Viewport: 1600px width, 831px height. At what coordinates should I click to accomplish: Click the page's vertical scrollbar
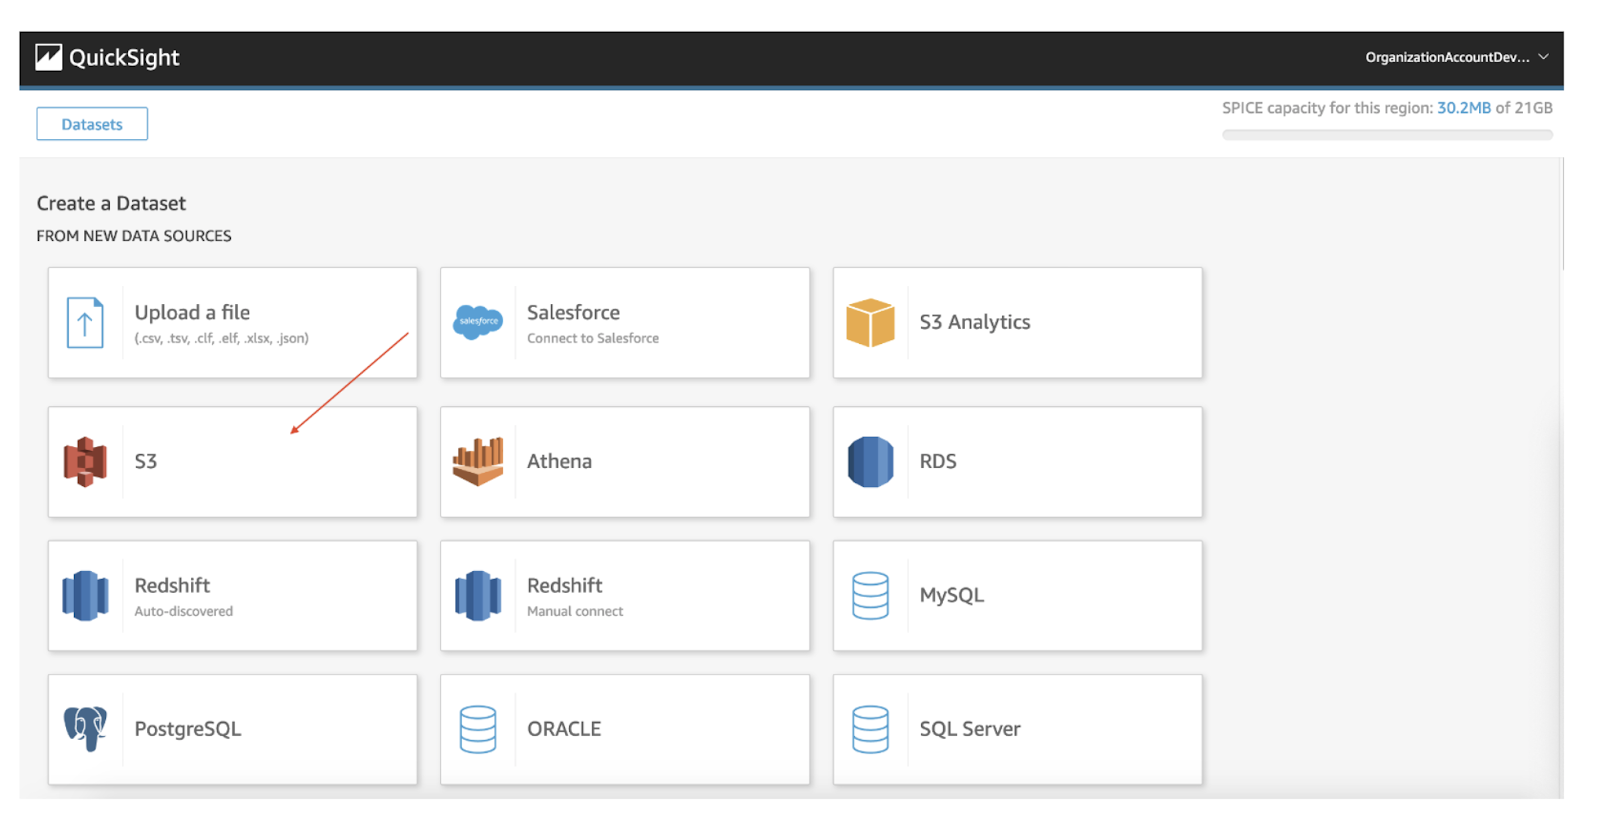1562,215
